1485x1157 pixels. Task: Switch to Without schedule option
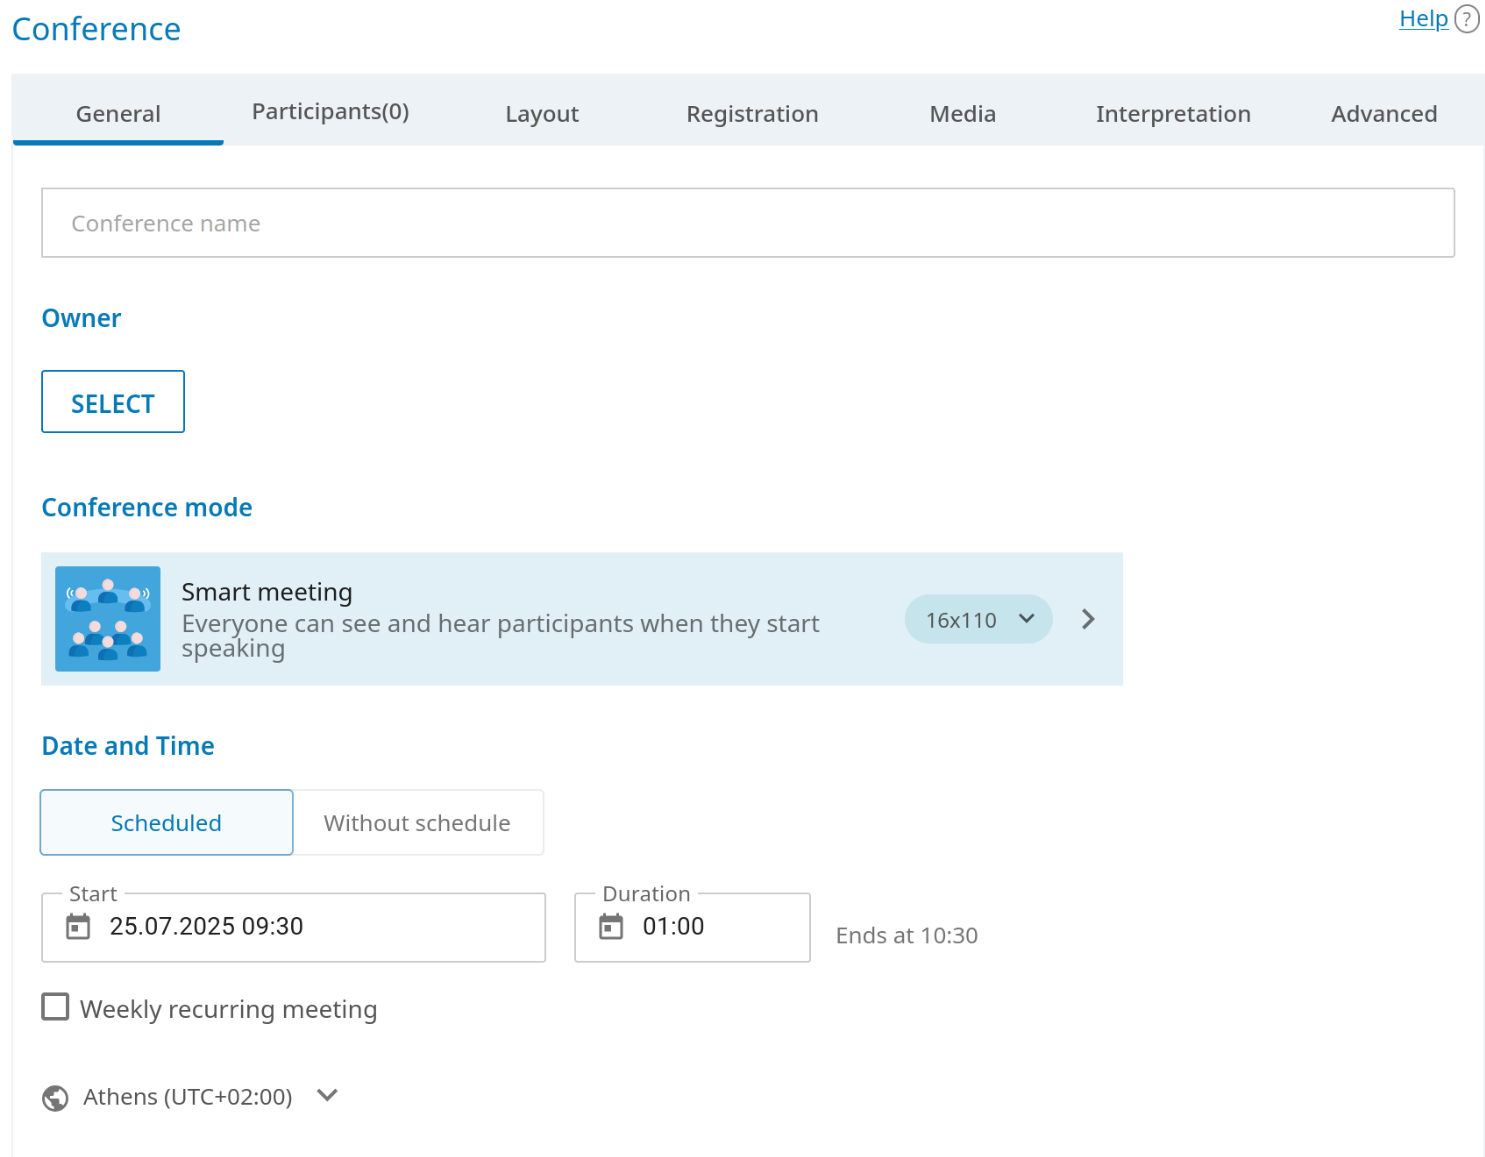tap(417, 823)
